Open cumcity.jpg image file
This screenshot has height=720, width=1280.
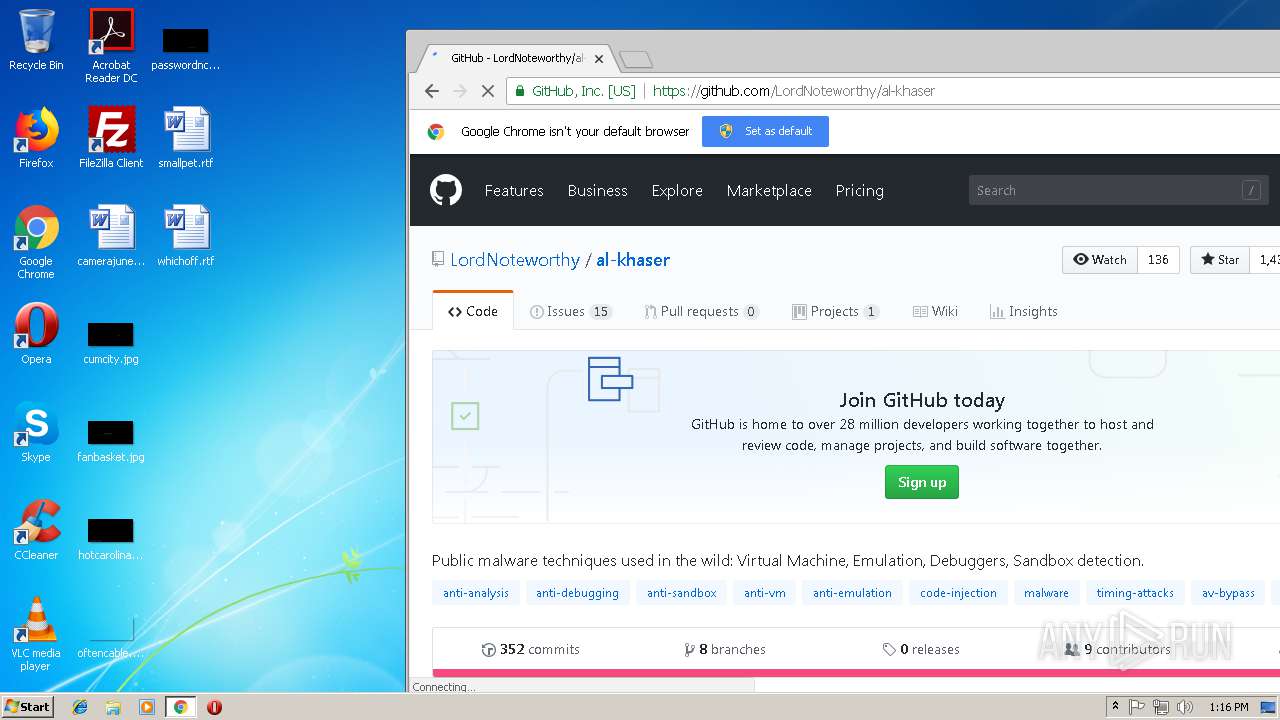click(111, 343)
